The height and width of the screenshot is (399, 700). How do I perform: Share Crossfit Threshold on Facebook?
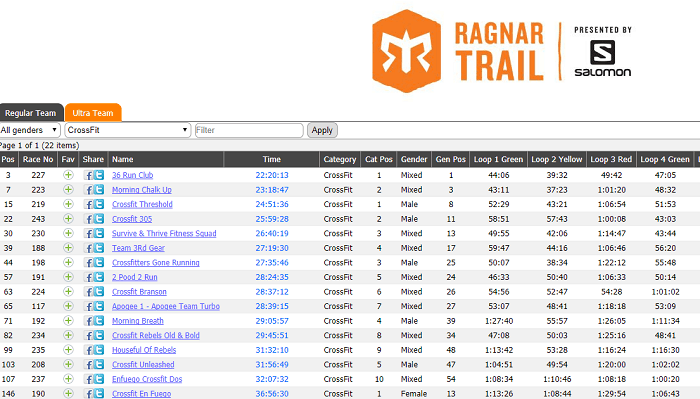(88, 204)
